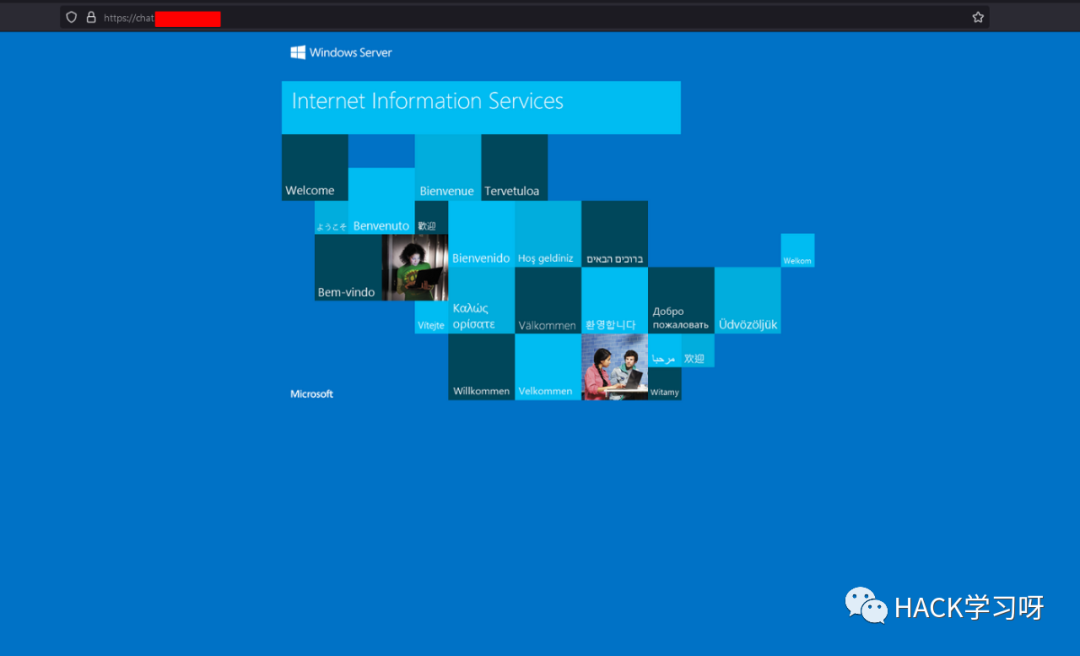Select the "Tervetuloa" tile
This screenshot has height=656, width=1080.
click(x=515, y=167)
